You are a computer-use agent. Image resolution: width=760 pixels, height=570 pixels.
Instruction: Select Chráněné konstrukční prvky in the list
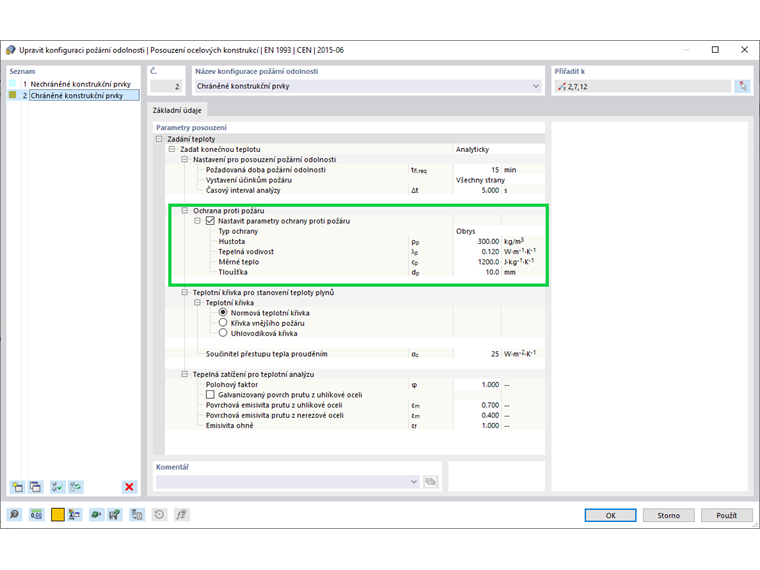pos(83,95)
